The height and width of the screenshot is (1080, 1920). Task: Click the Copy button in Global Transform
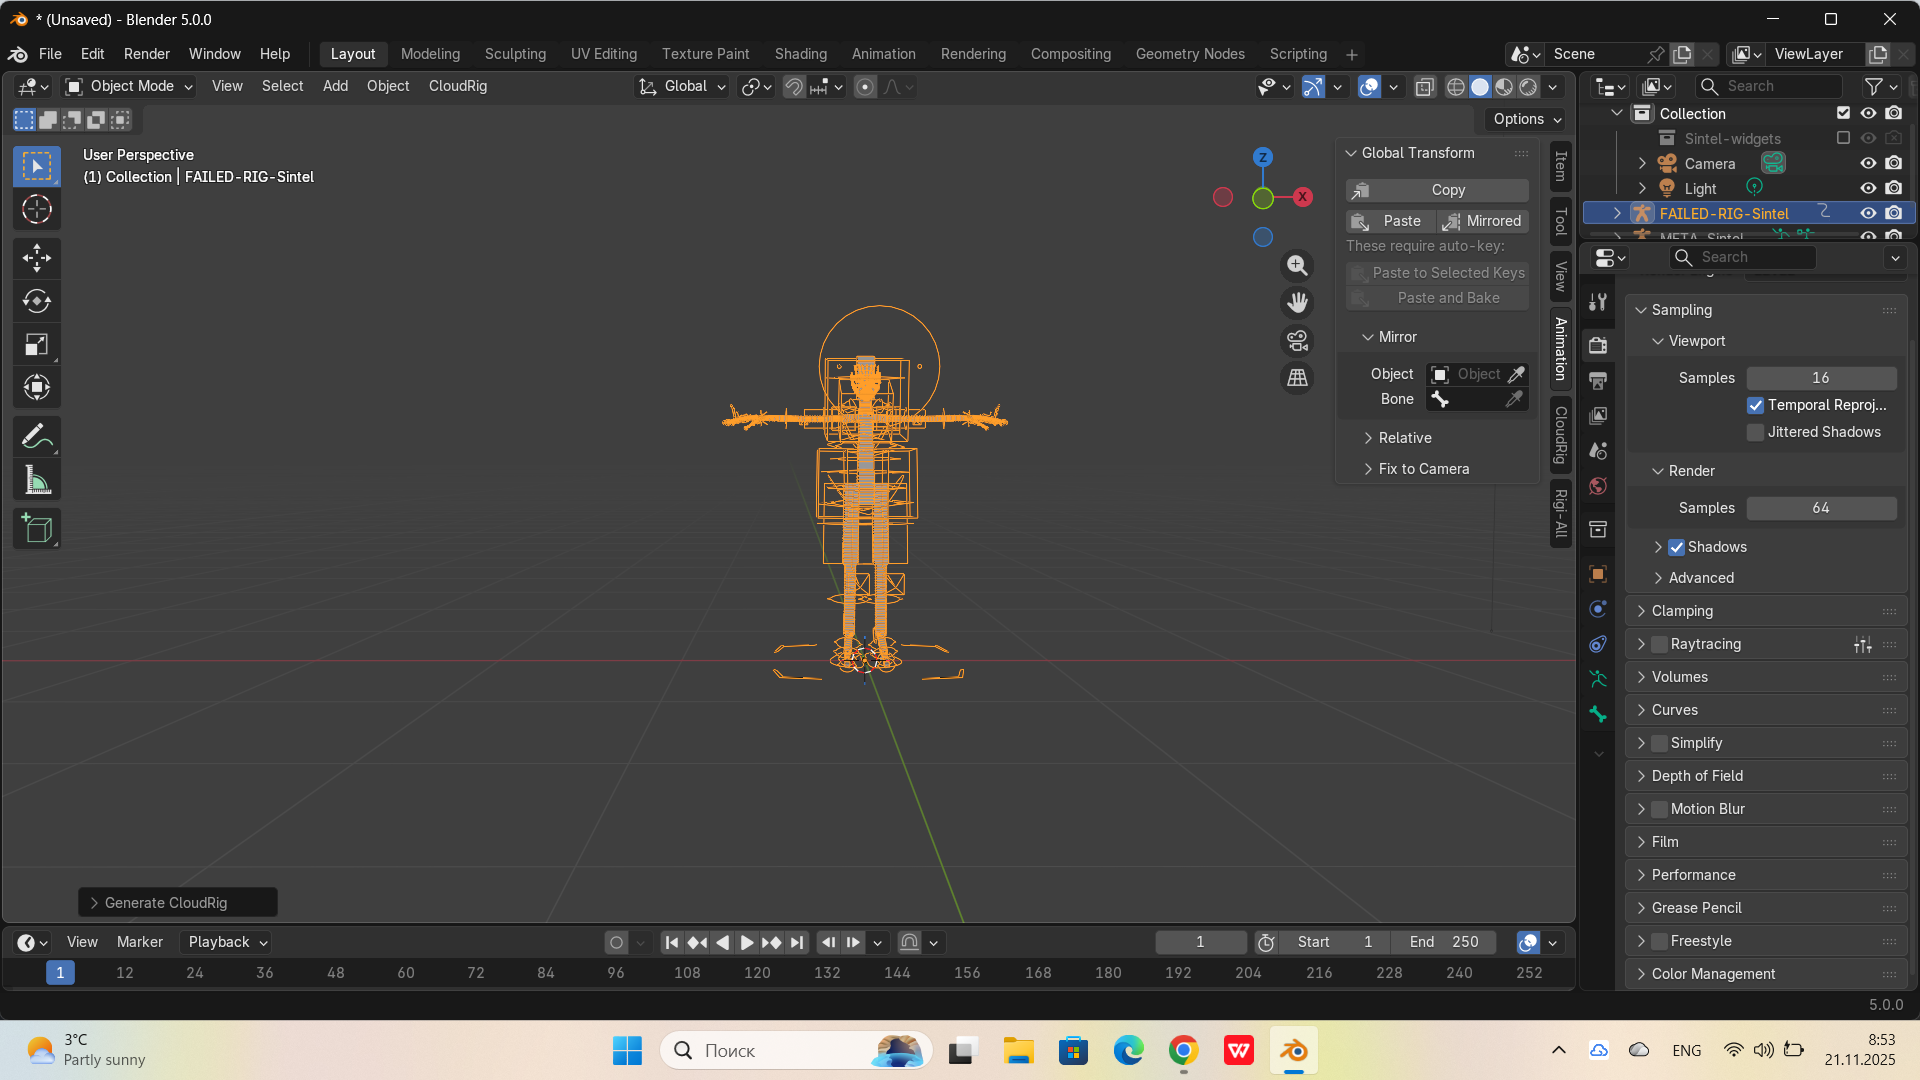[1437, 190]
